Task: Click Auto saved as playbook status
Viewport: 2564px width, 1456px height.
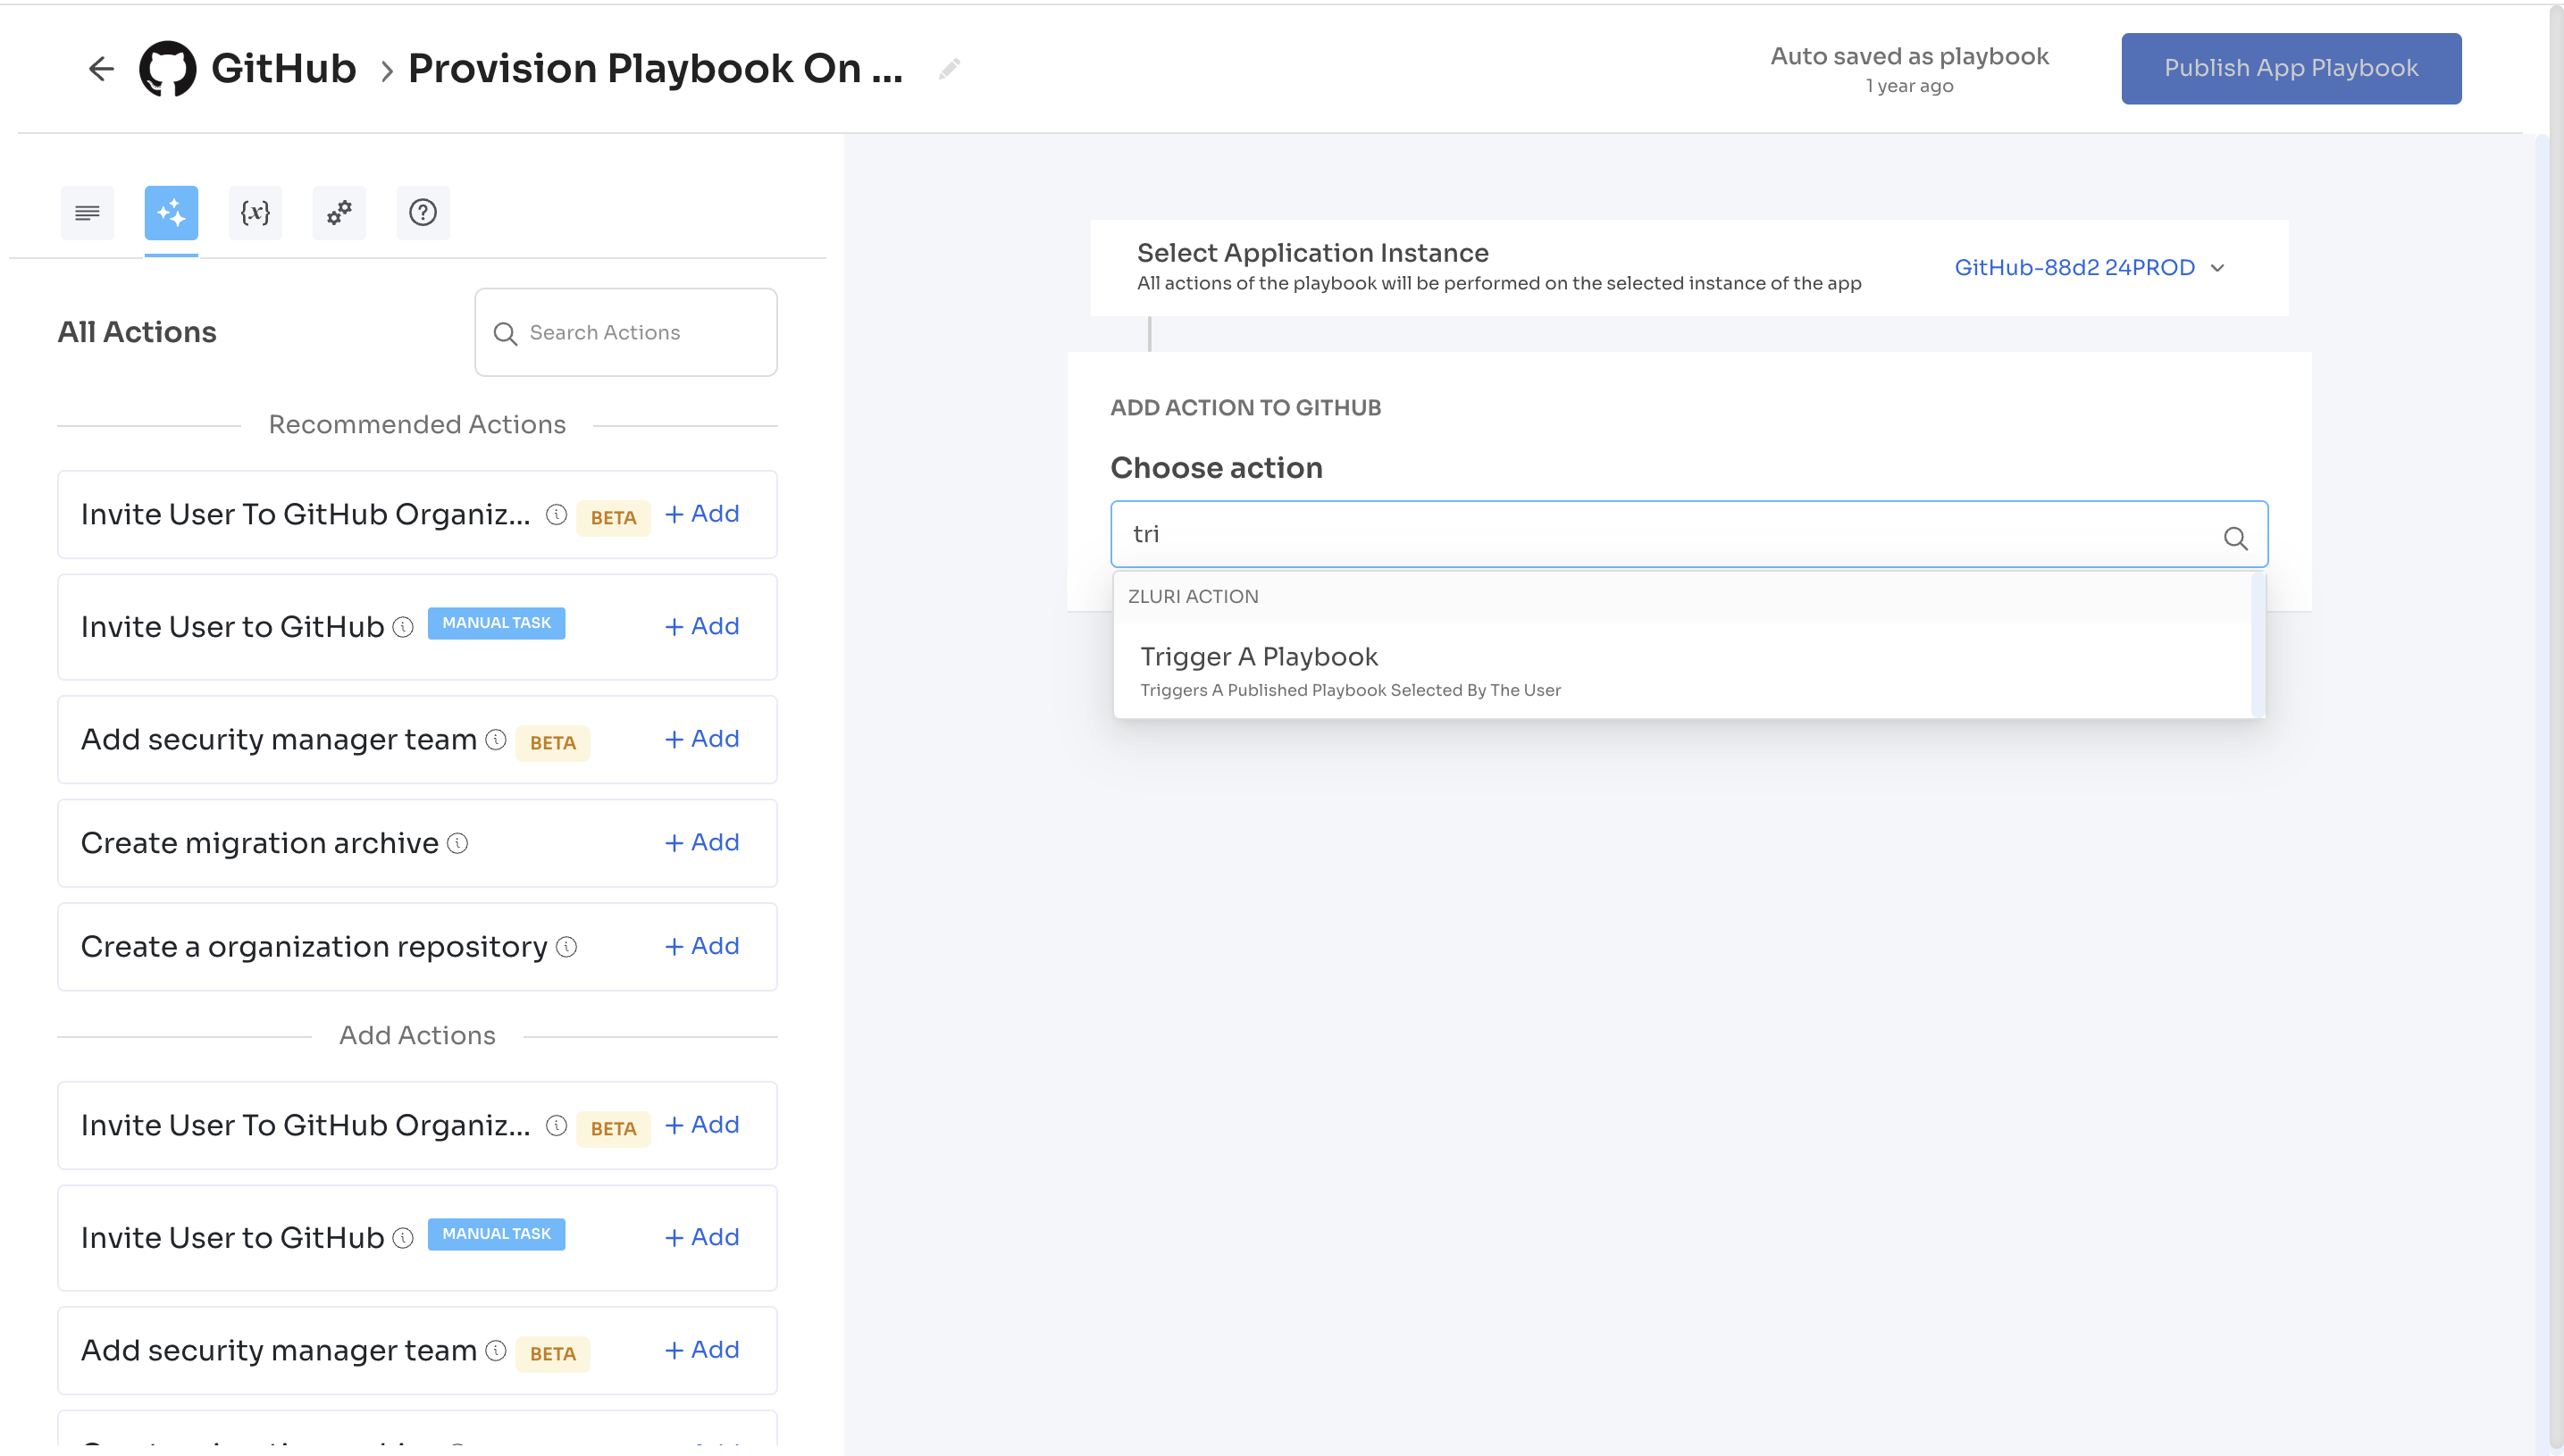Action: coord(1909,56)
